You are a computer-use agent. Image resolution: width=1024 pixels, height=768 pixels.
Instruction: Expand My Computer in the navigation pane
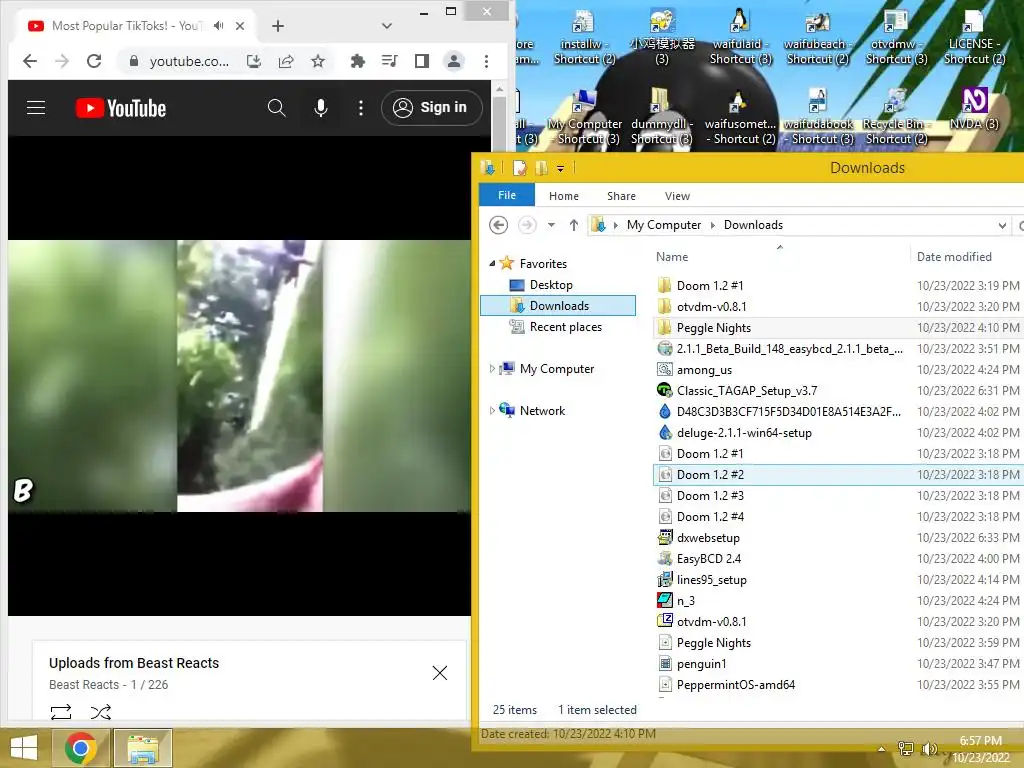point(492,369)
